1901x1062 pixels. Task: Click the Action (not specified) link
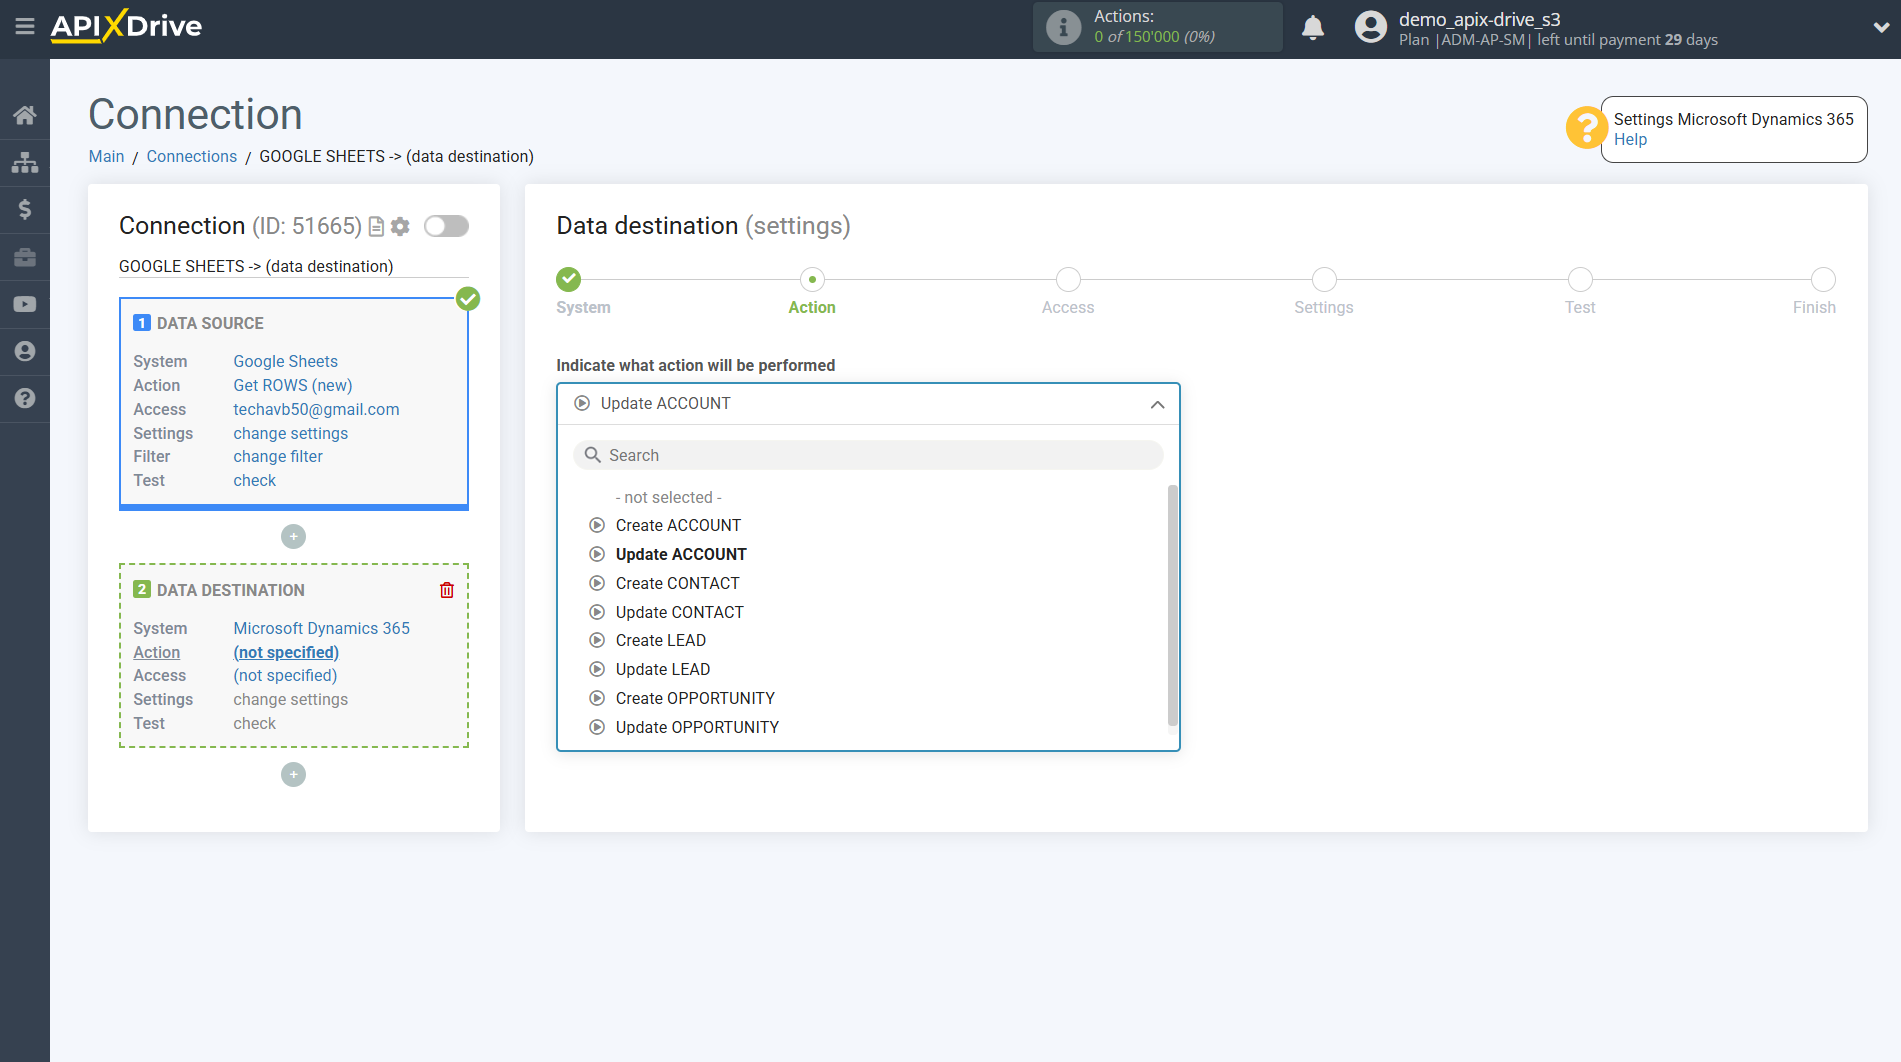(x=286, y=652)
